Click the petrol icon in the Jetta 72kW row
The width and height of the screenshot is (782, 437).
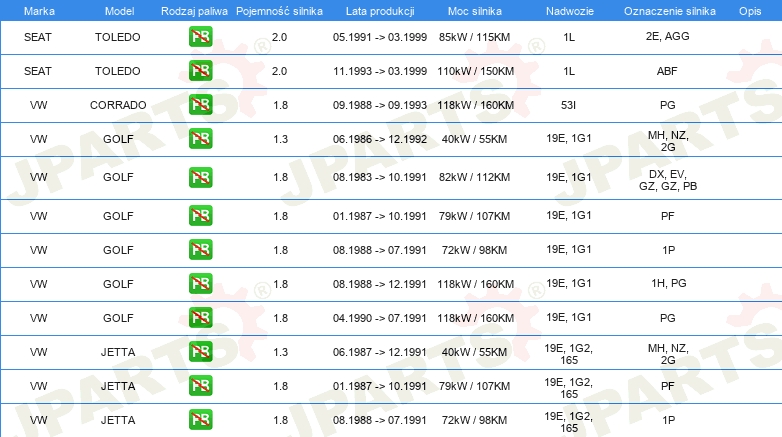(x=200, y=420)
